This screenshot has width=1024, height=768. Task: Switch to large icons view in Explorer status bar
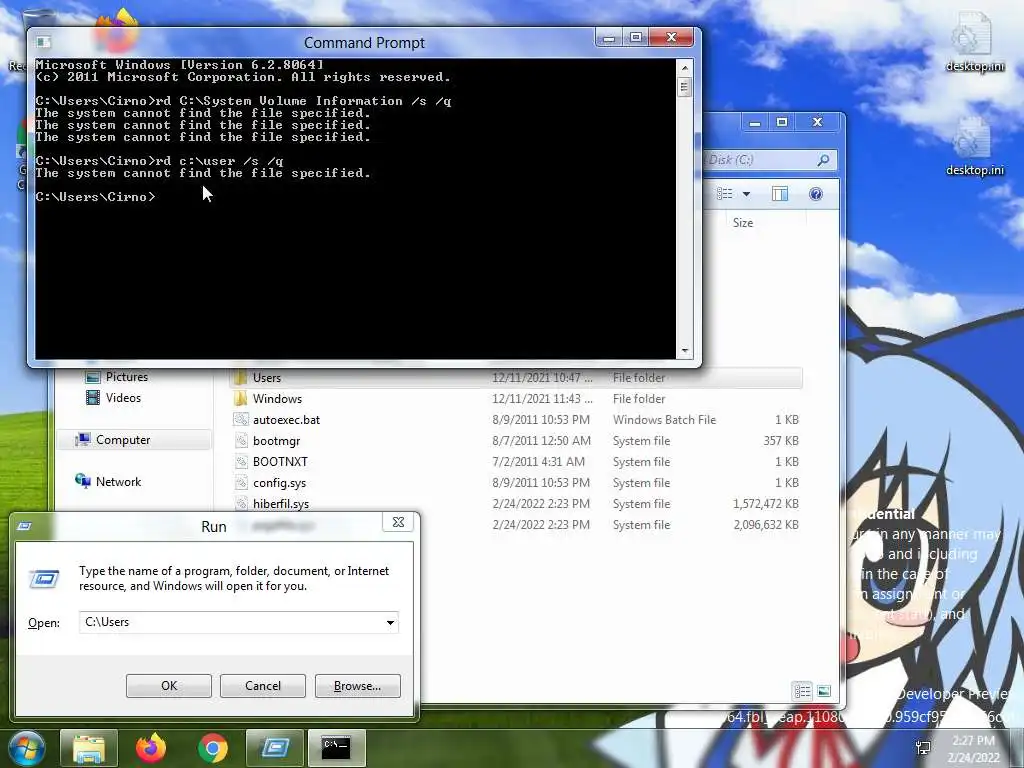824,691
